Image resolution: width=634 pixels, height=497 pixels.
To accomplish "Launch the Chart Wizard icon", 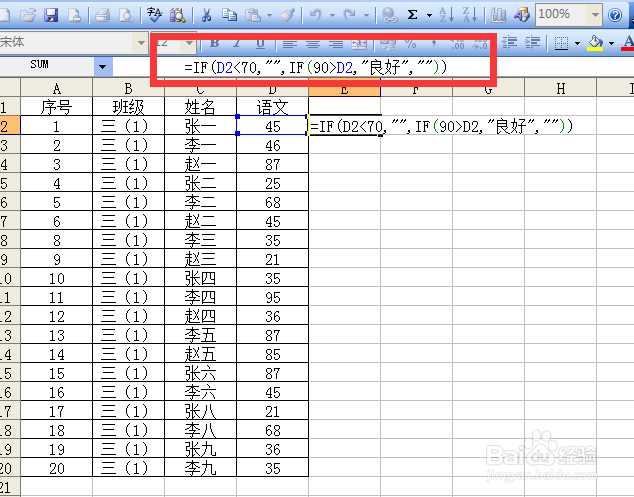I will point(499,15).
